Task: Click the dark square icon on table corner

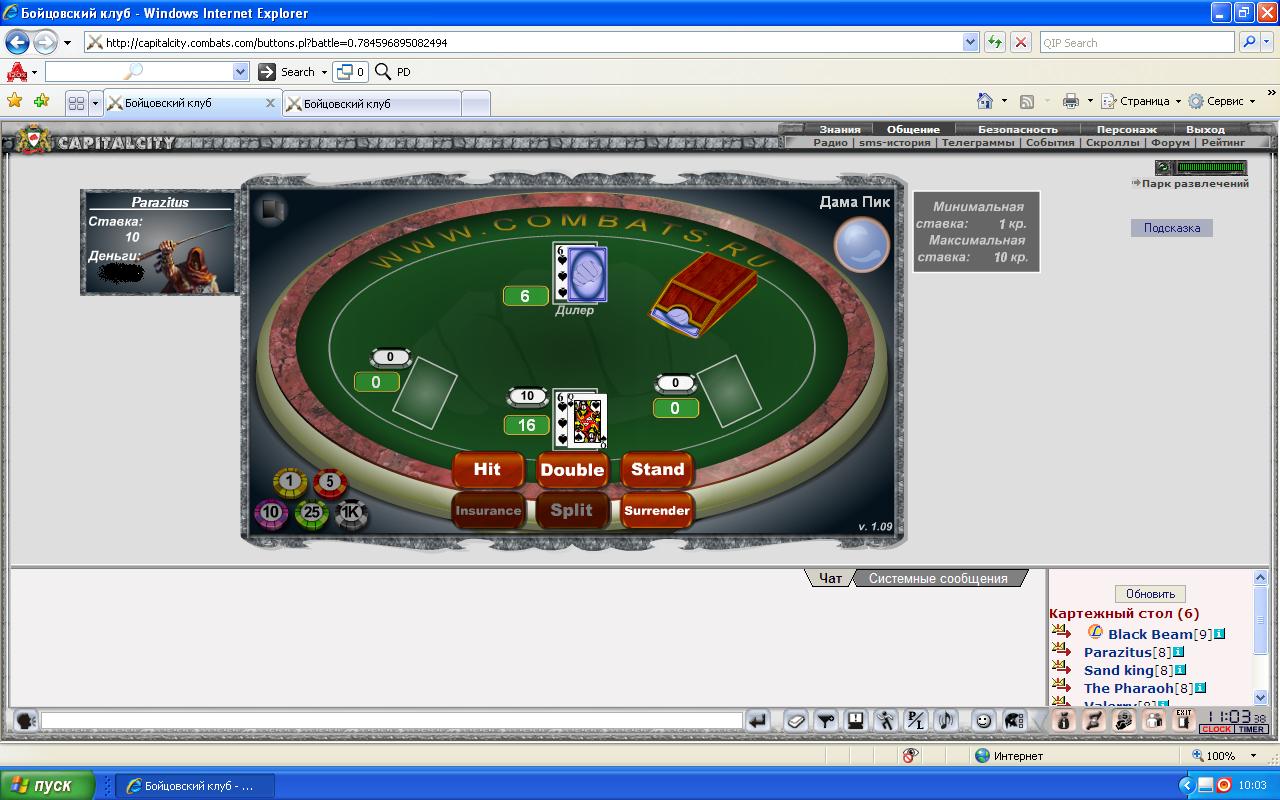Action: pos(272,210)
